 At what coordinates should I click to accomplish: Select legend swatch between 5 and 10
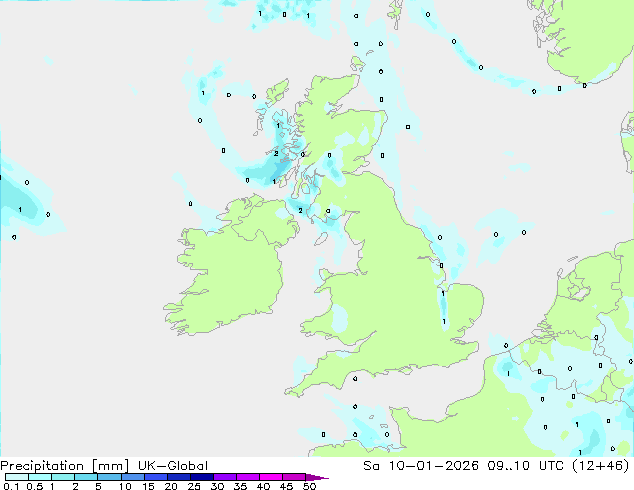coord(109,477)
